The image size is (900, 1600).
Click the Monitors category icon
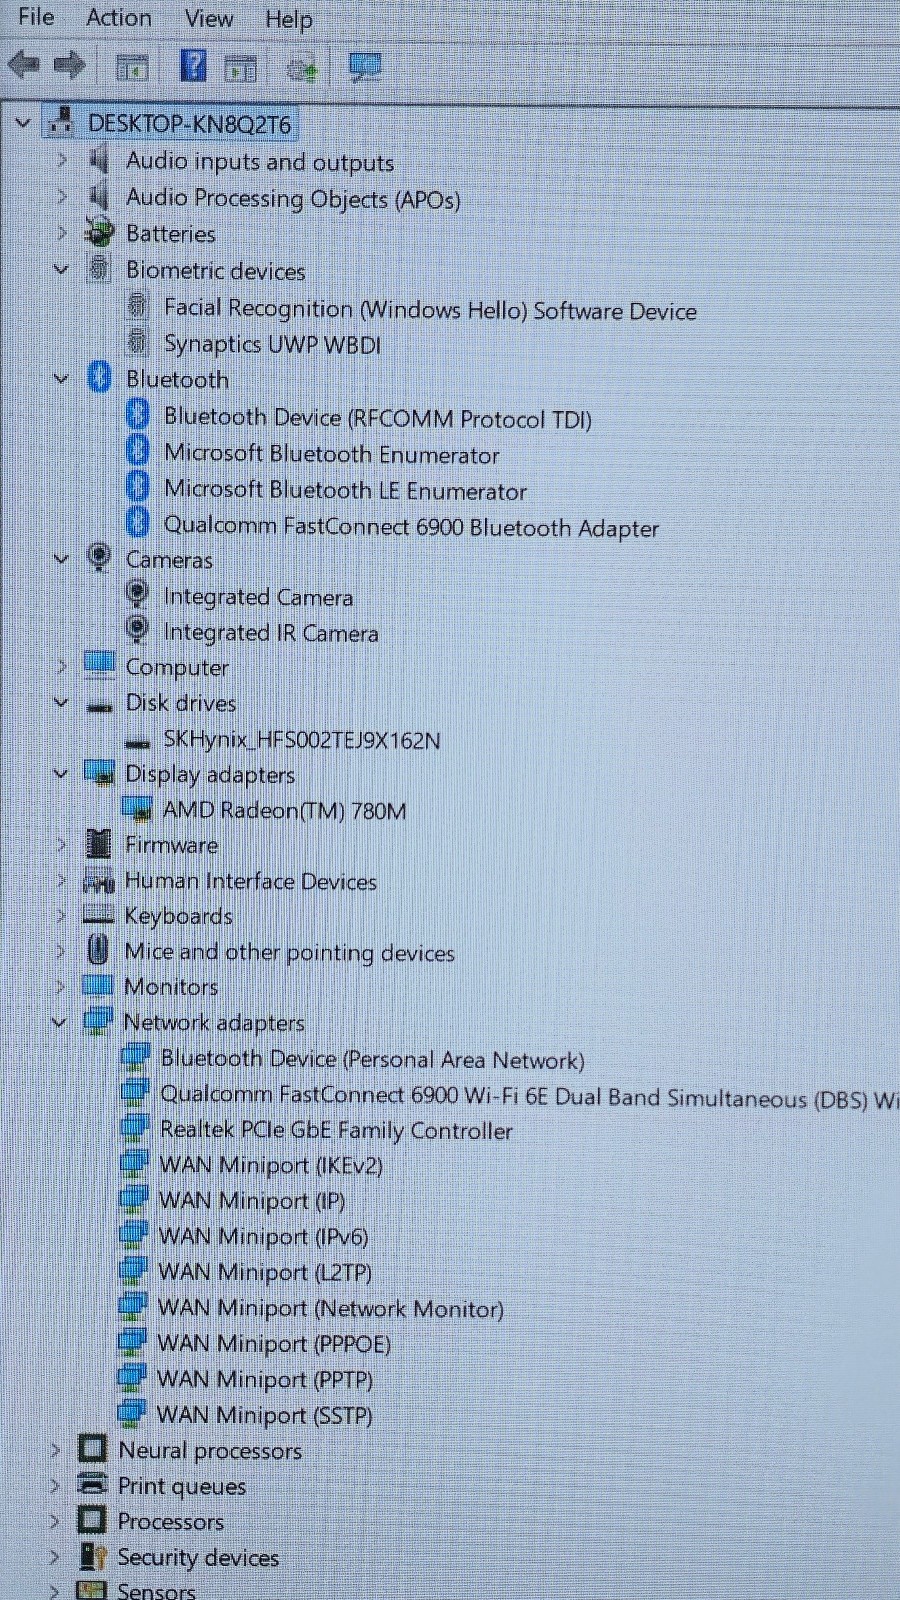pos(98,985)
